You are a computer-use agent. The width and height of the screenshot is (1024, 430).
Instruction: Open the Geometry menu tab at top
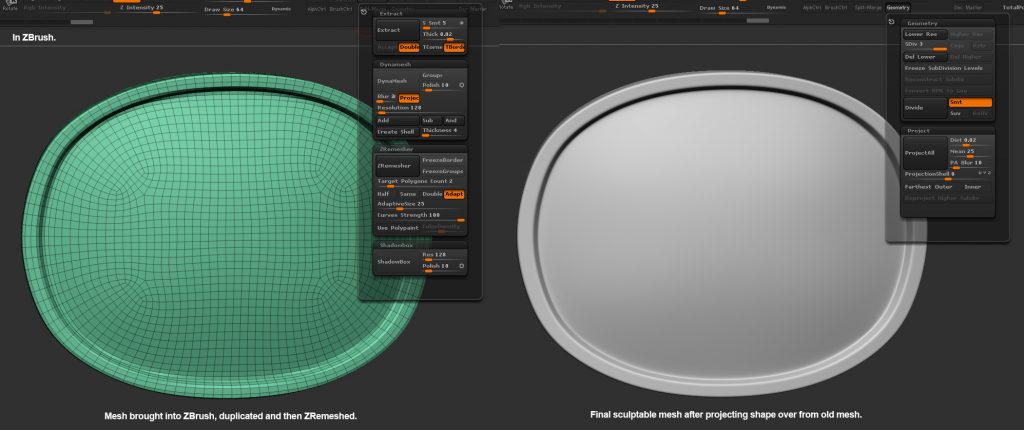(898, 8)
